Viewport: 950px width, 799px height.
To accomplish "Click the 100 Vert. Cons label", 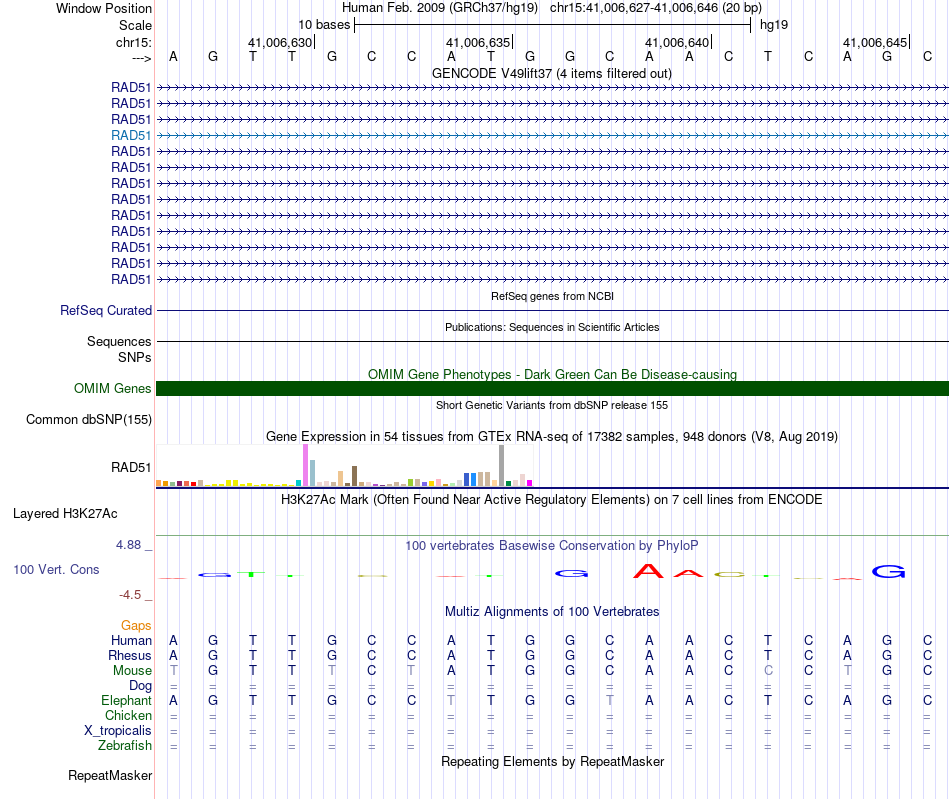I will pos(56,569).
